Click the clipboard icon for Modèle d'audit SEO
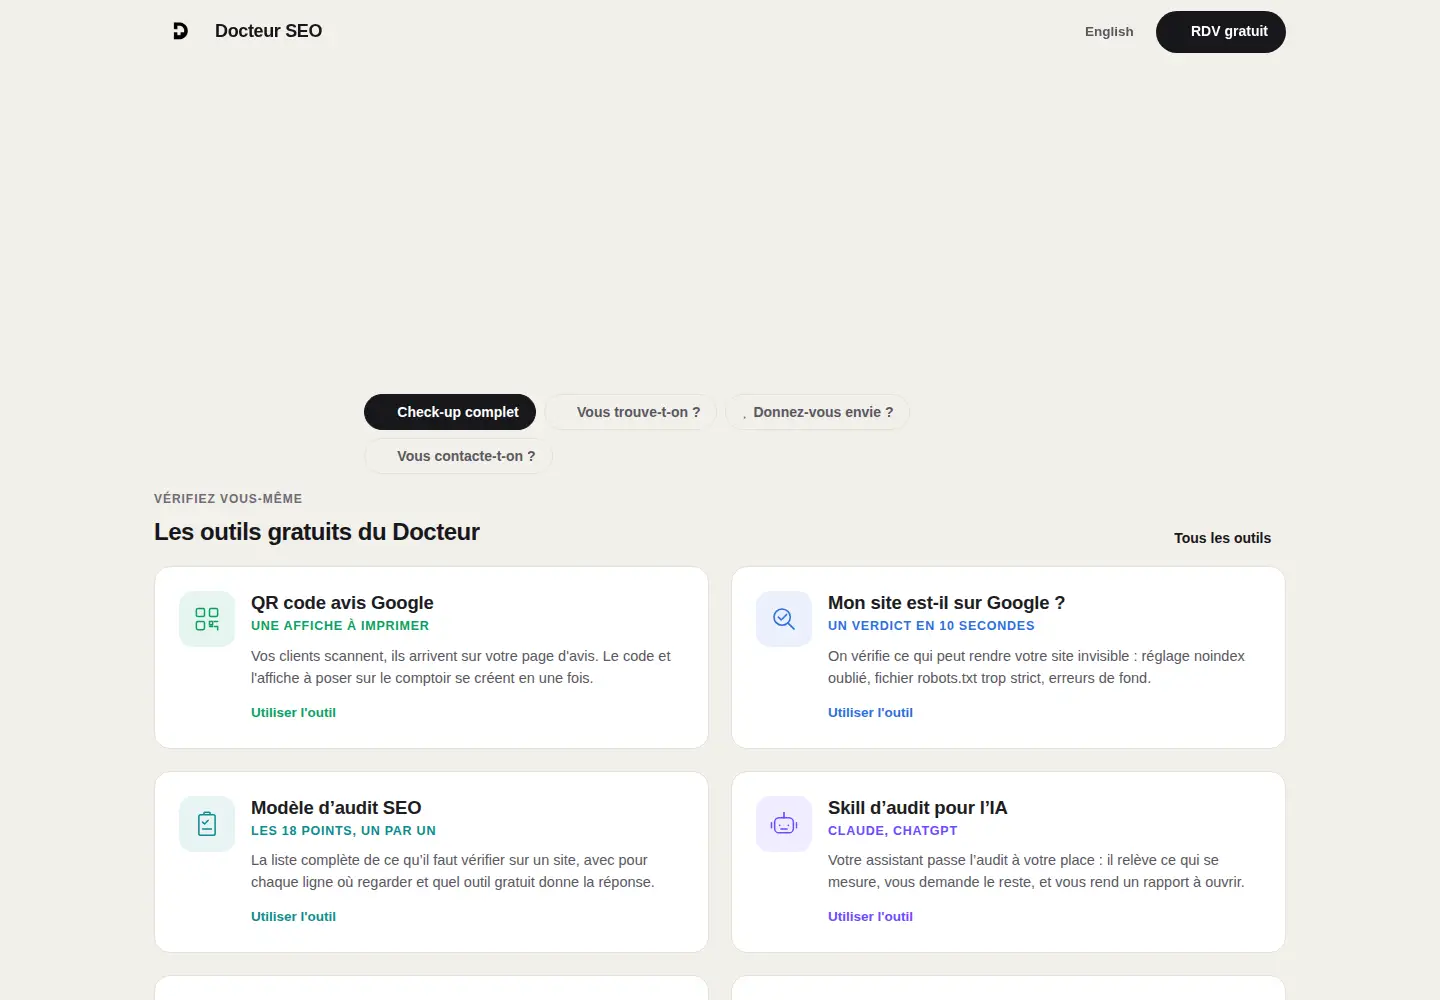 (x=207, y=824)
